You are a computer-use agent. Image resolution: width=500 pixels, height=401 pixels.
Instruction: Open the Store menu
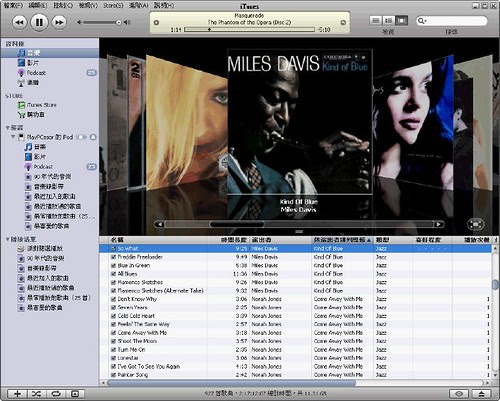[x=113, y=5]
